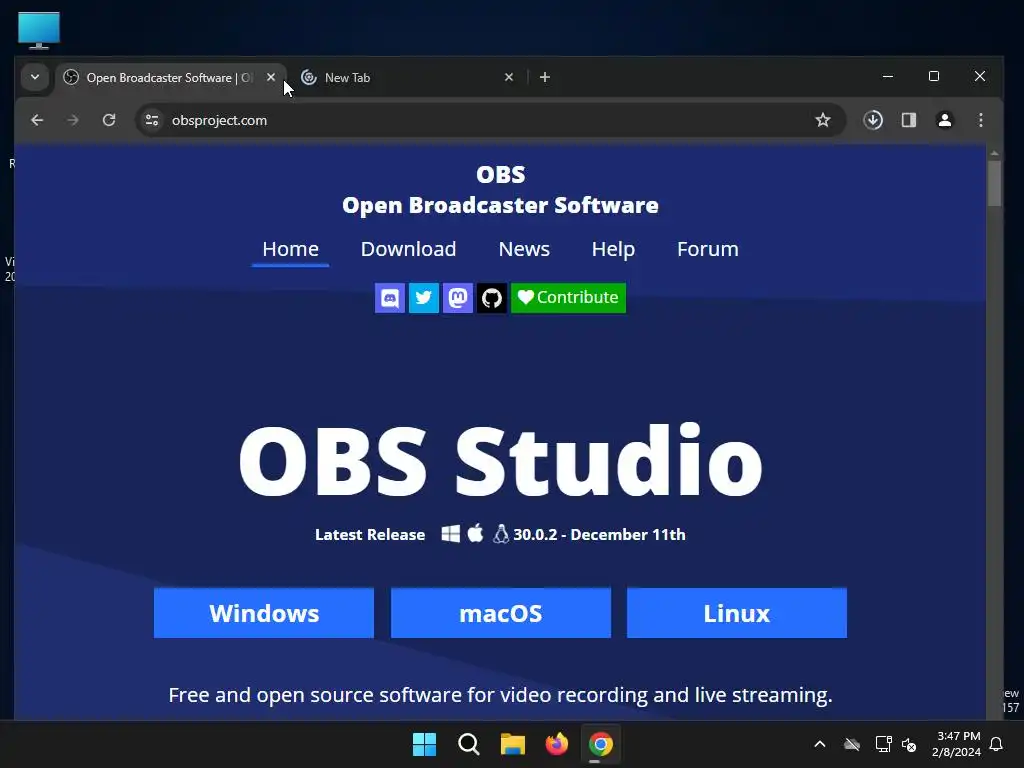Viewport: 1024px width, 768px height.
Task: Open the Help navigation item
Action: tap(613, 249)
